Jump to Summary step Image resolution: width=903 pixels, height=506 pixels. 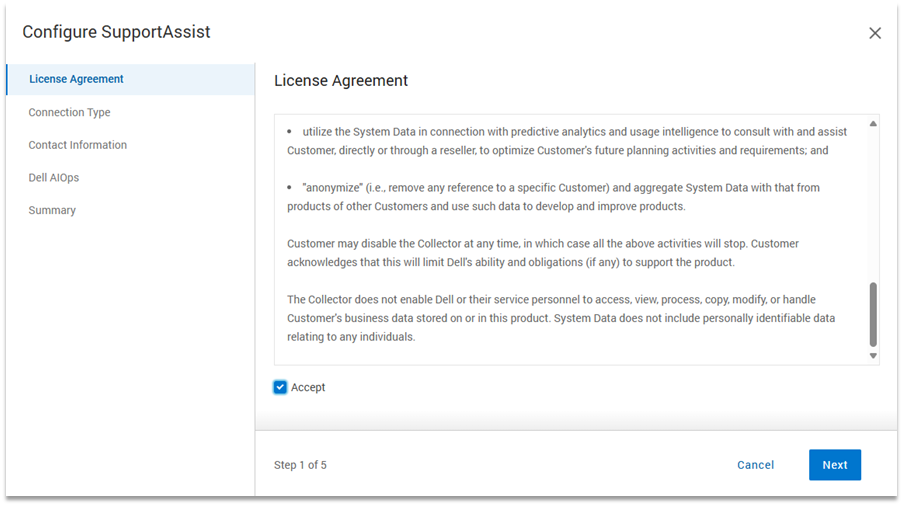(x=52, y=211)
